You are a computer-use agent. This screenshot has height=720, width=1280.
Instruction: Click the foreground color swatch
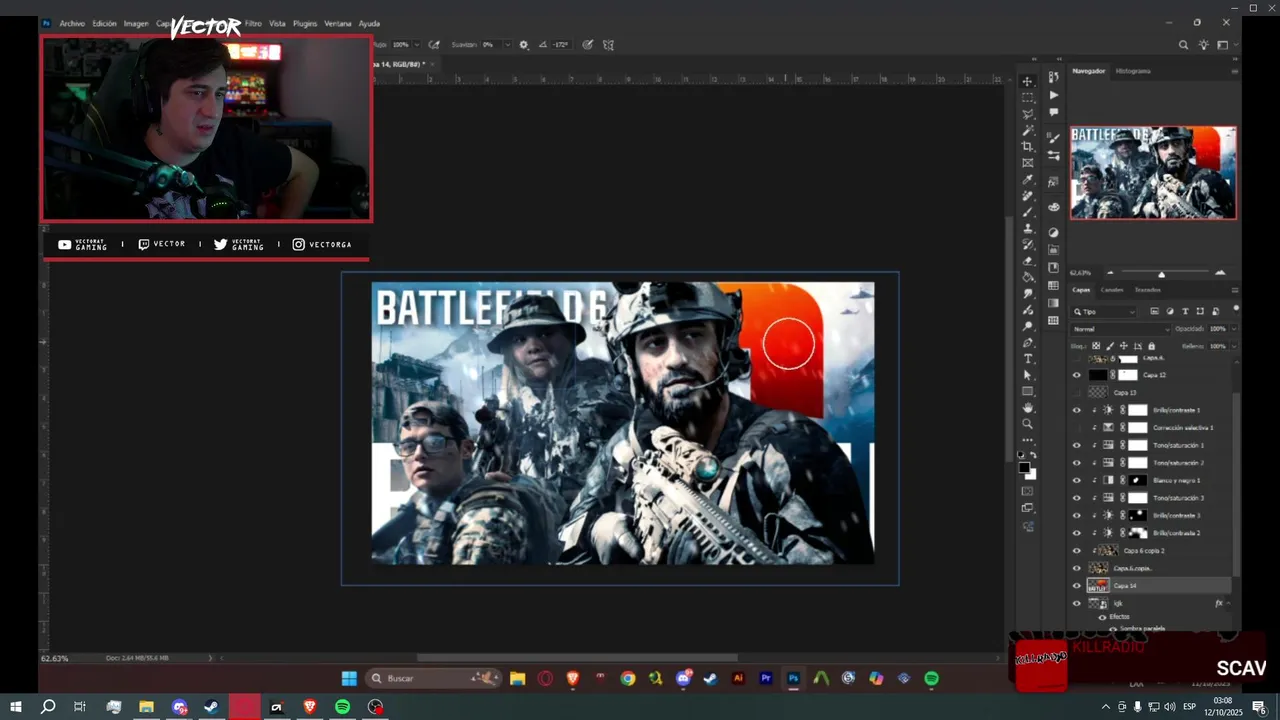coord(1024,467)
